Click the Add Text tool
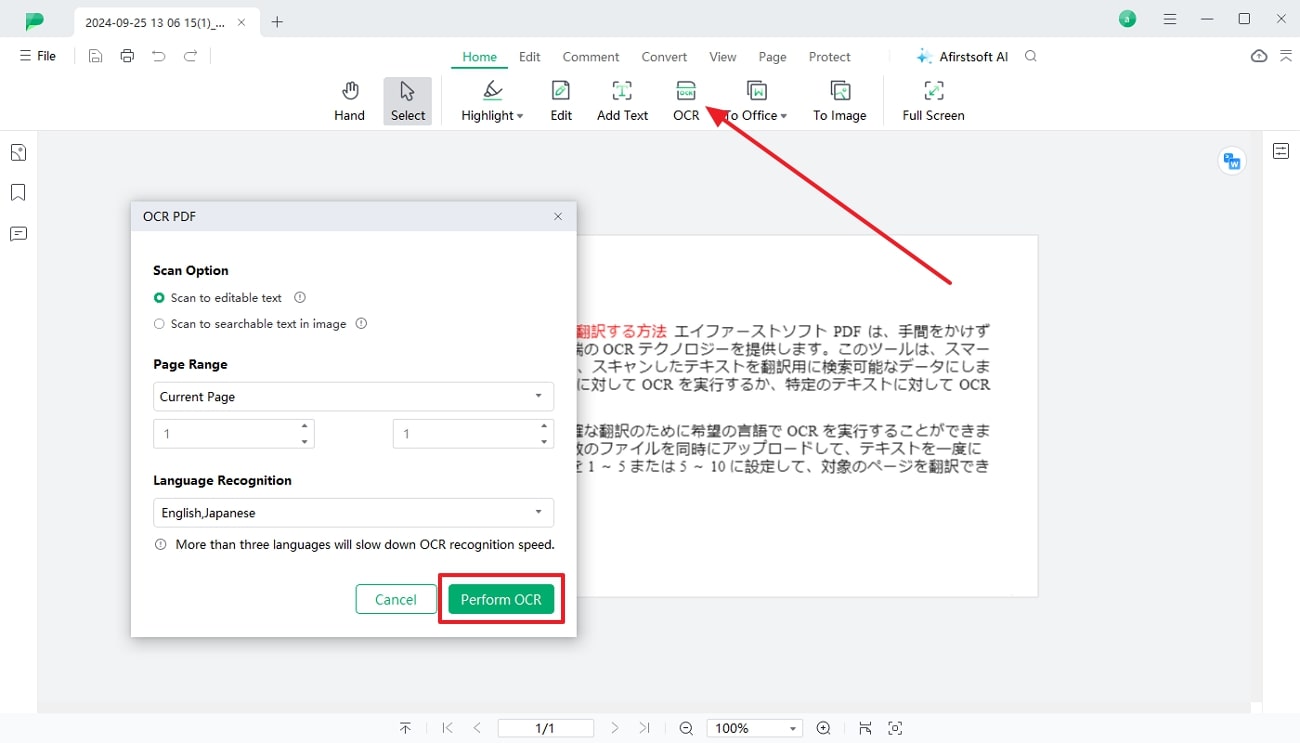Screen dimensions: 1300x743 (622, 101)
